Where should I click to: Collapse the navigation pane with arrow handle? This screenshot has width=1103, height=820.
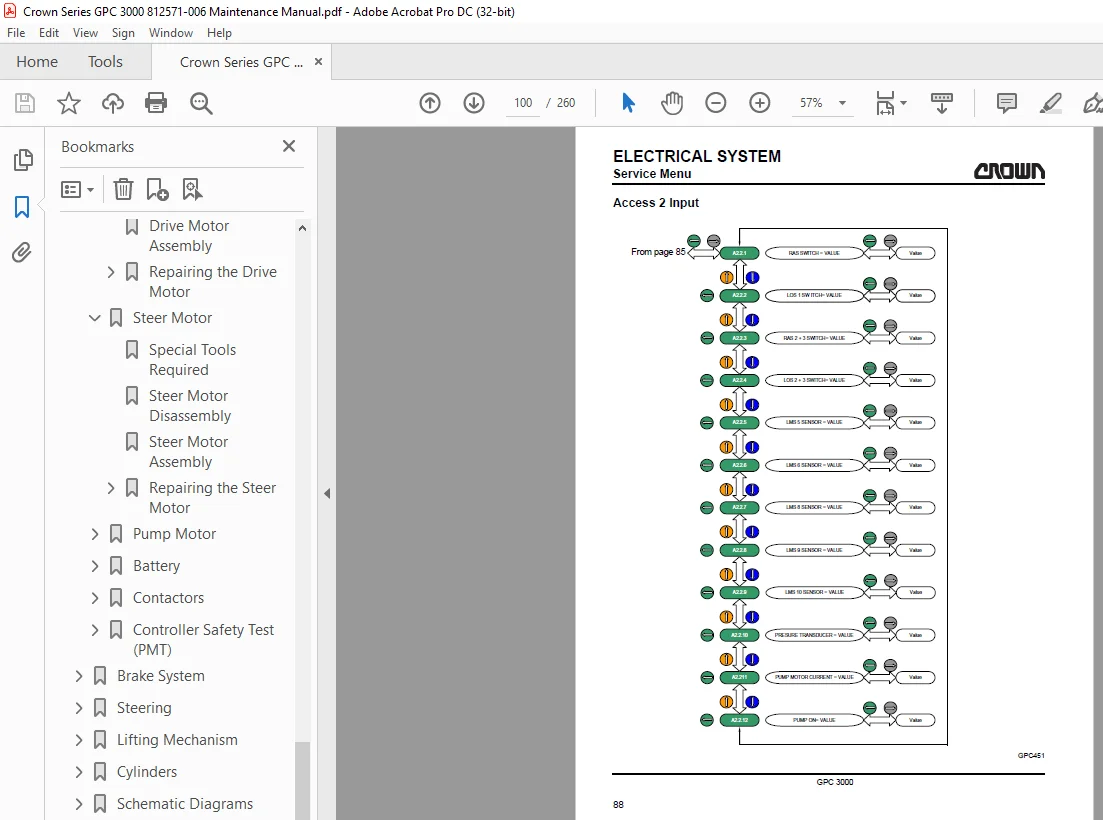(x=327, y=494)
